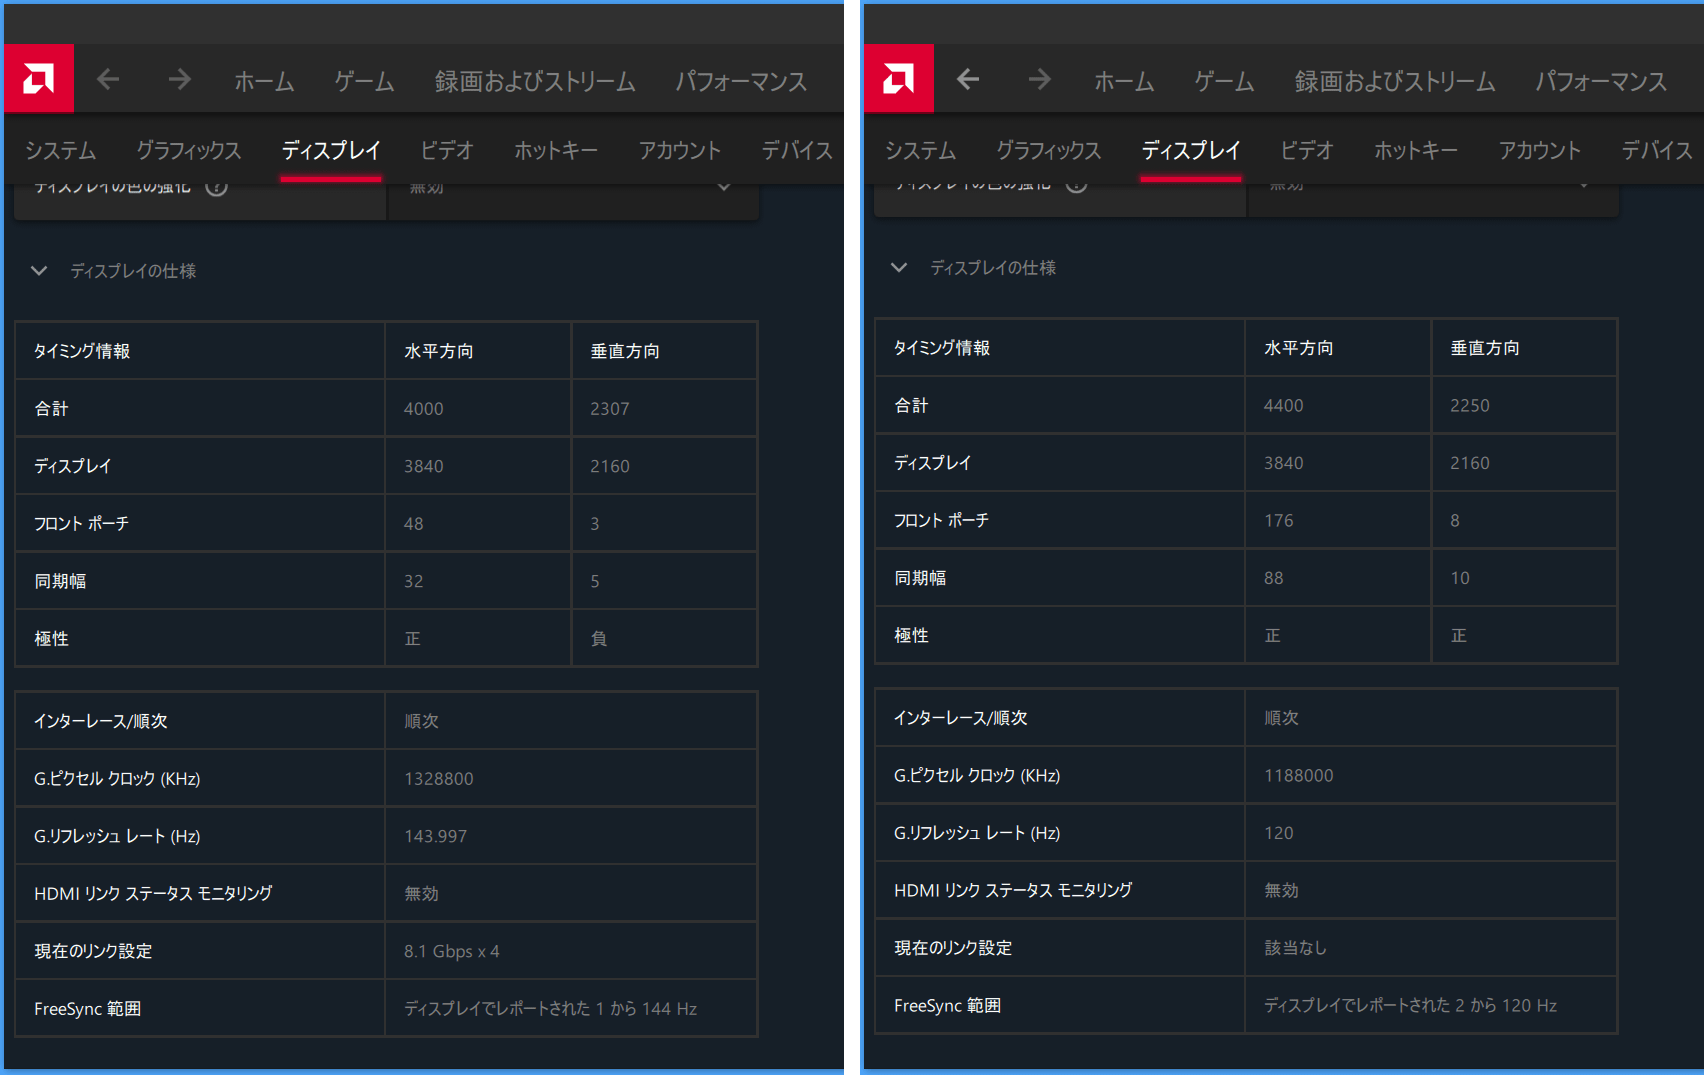Viewport: 1704px width, 1075px height.
Task: Open ホーム tab in left window
Action: [264, 81]
